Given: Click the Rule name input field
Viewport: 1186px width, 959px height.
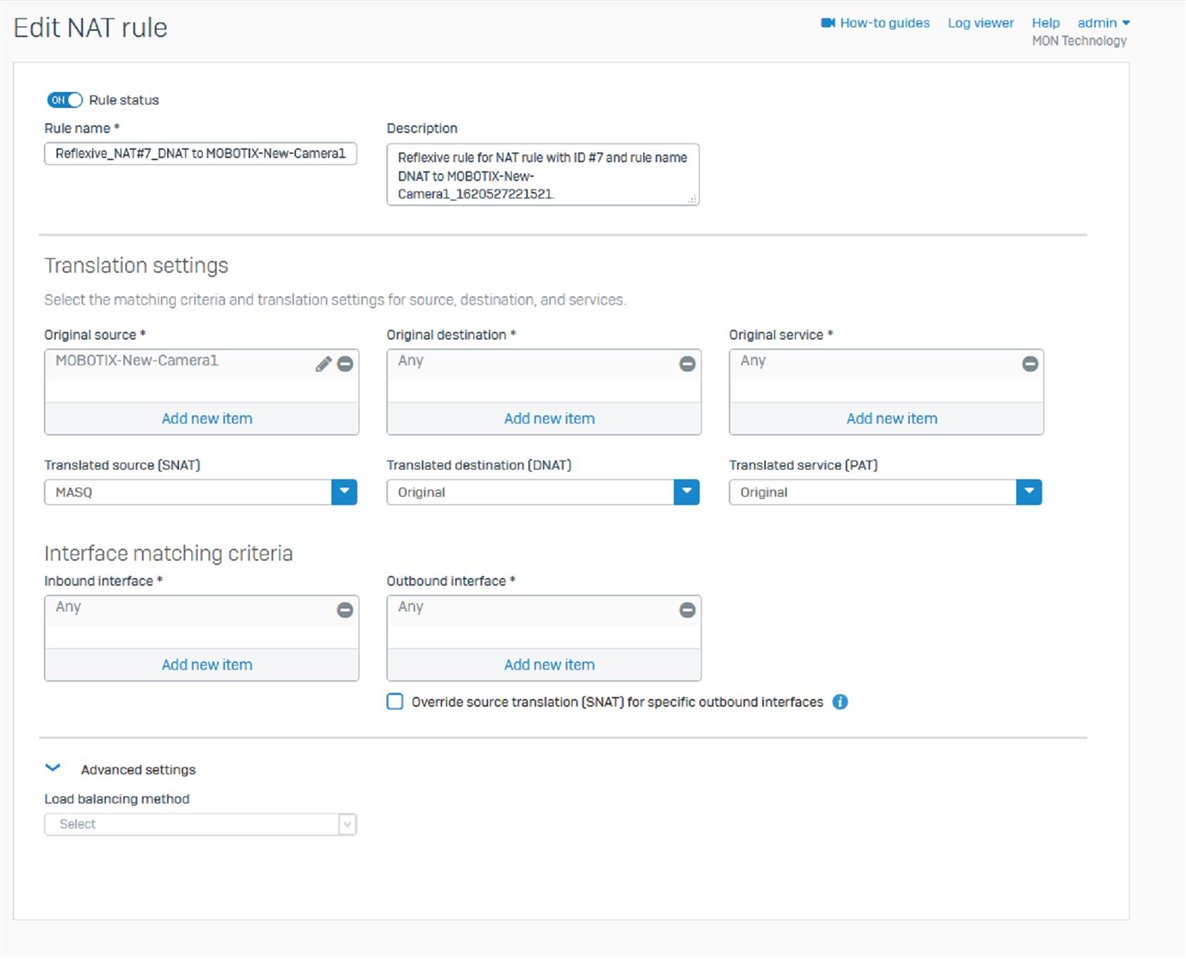Looking at the screenshot, I should pyautogui.click(x=200, y=154).
